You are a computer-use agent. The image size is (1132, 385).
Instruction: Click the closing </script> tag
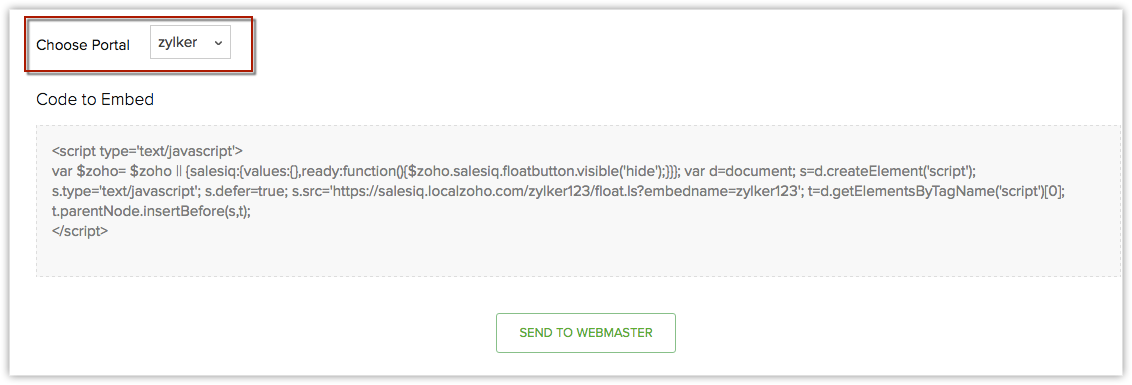pos(80,232)
